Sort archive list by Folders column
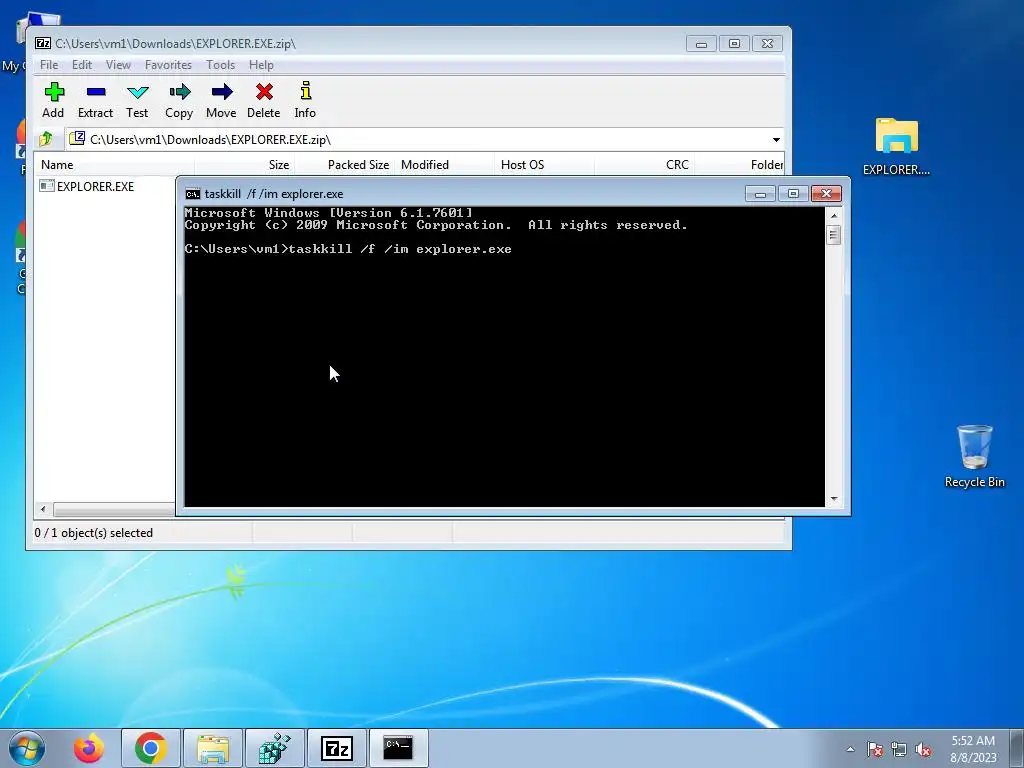The image size is (1024, 768). point(740,165)
